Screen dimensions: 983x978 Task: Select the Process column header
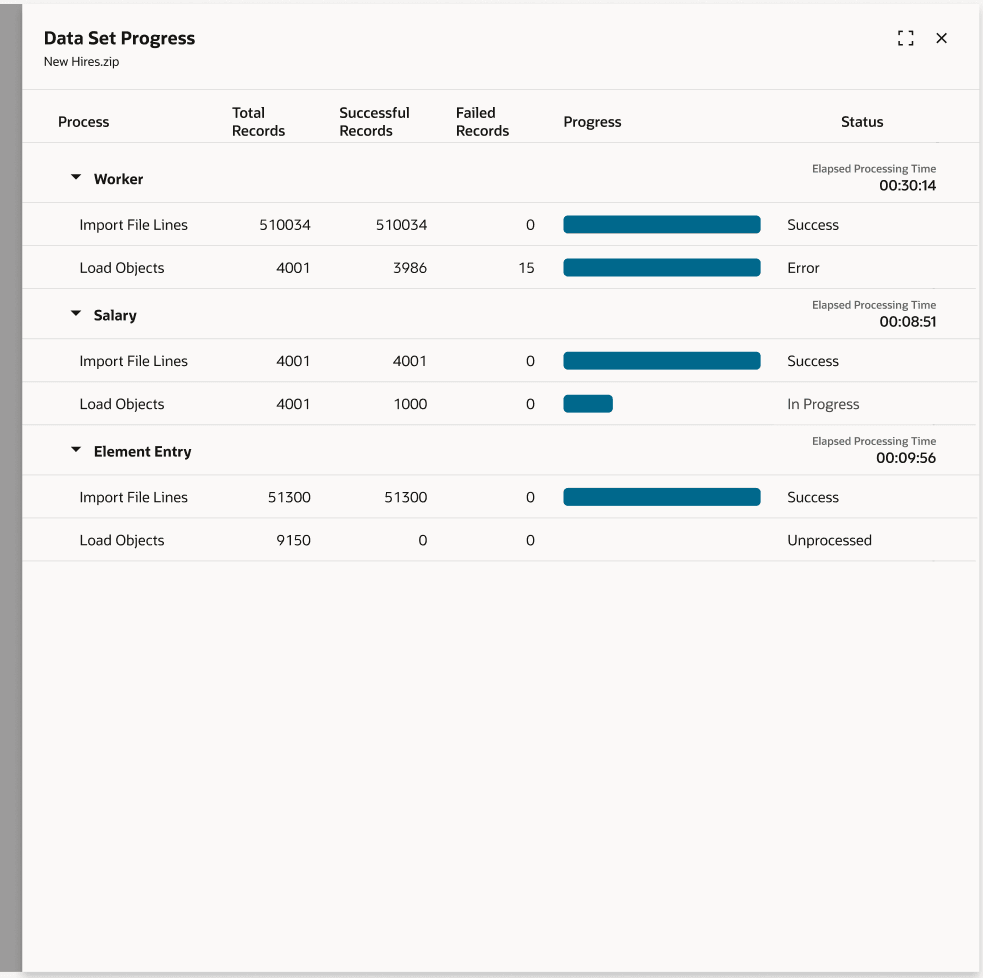pos(83,121)
